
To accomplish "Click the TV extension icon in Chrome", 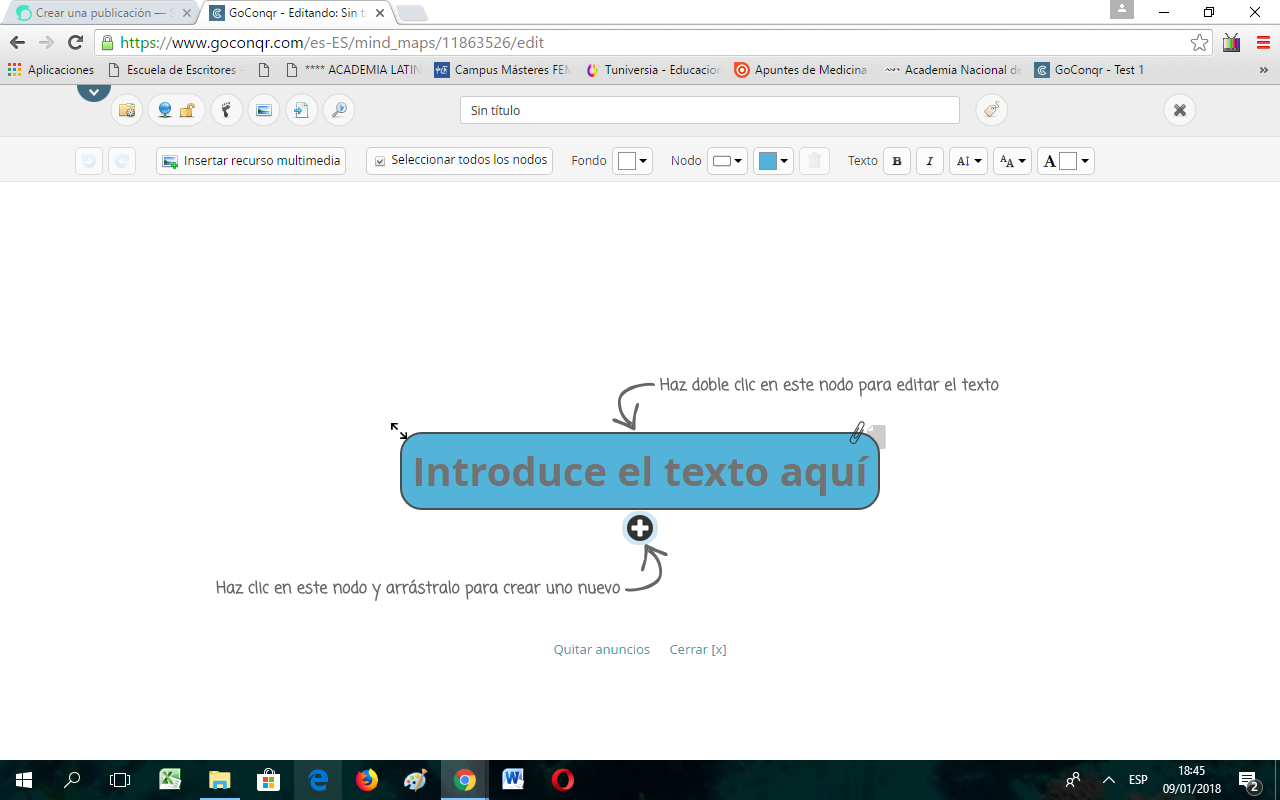I will tap(1232, 43).
